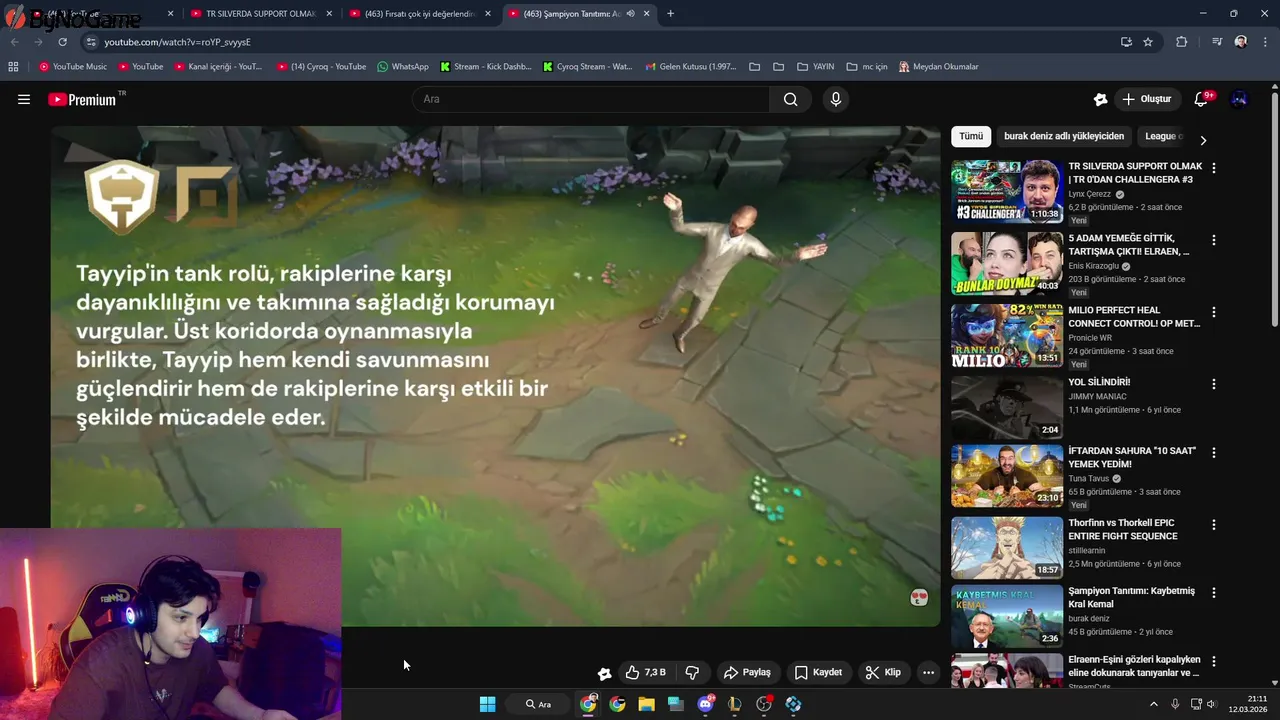The image size is (1280, 720).
Task: Click the sparkle icon left of likes
Action: pyautogui.click(x=604, y=673)
